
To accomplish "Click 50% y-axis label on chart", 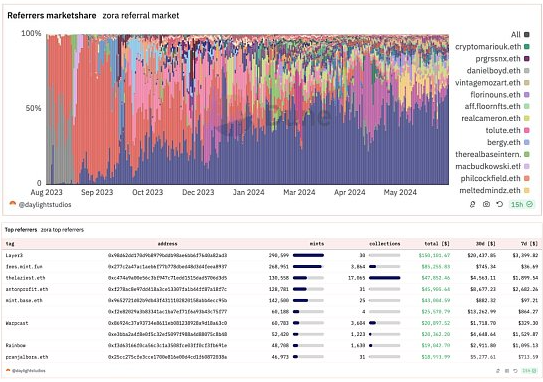I will coord(33,108).
